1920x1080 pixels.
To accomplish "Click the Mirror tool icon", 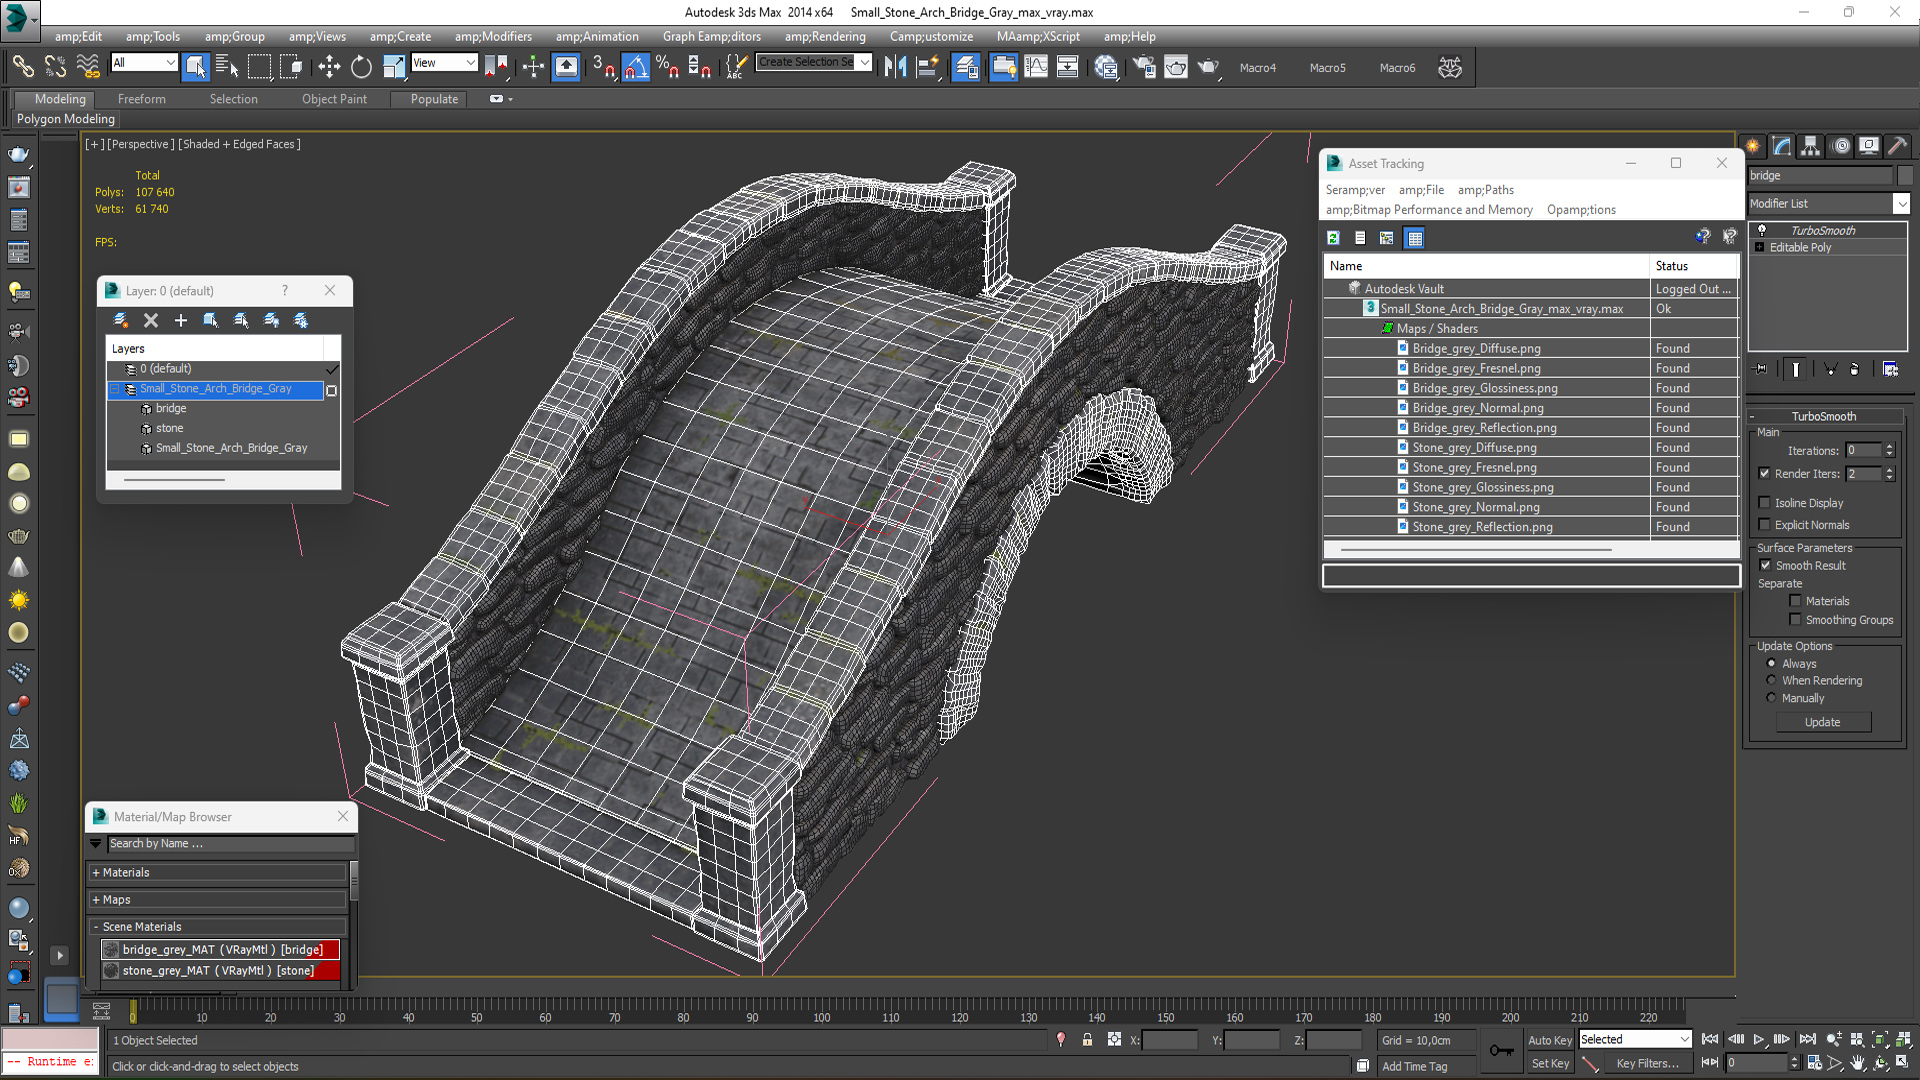I will coord(895,67).
